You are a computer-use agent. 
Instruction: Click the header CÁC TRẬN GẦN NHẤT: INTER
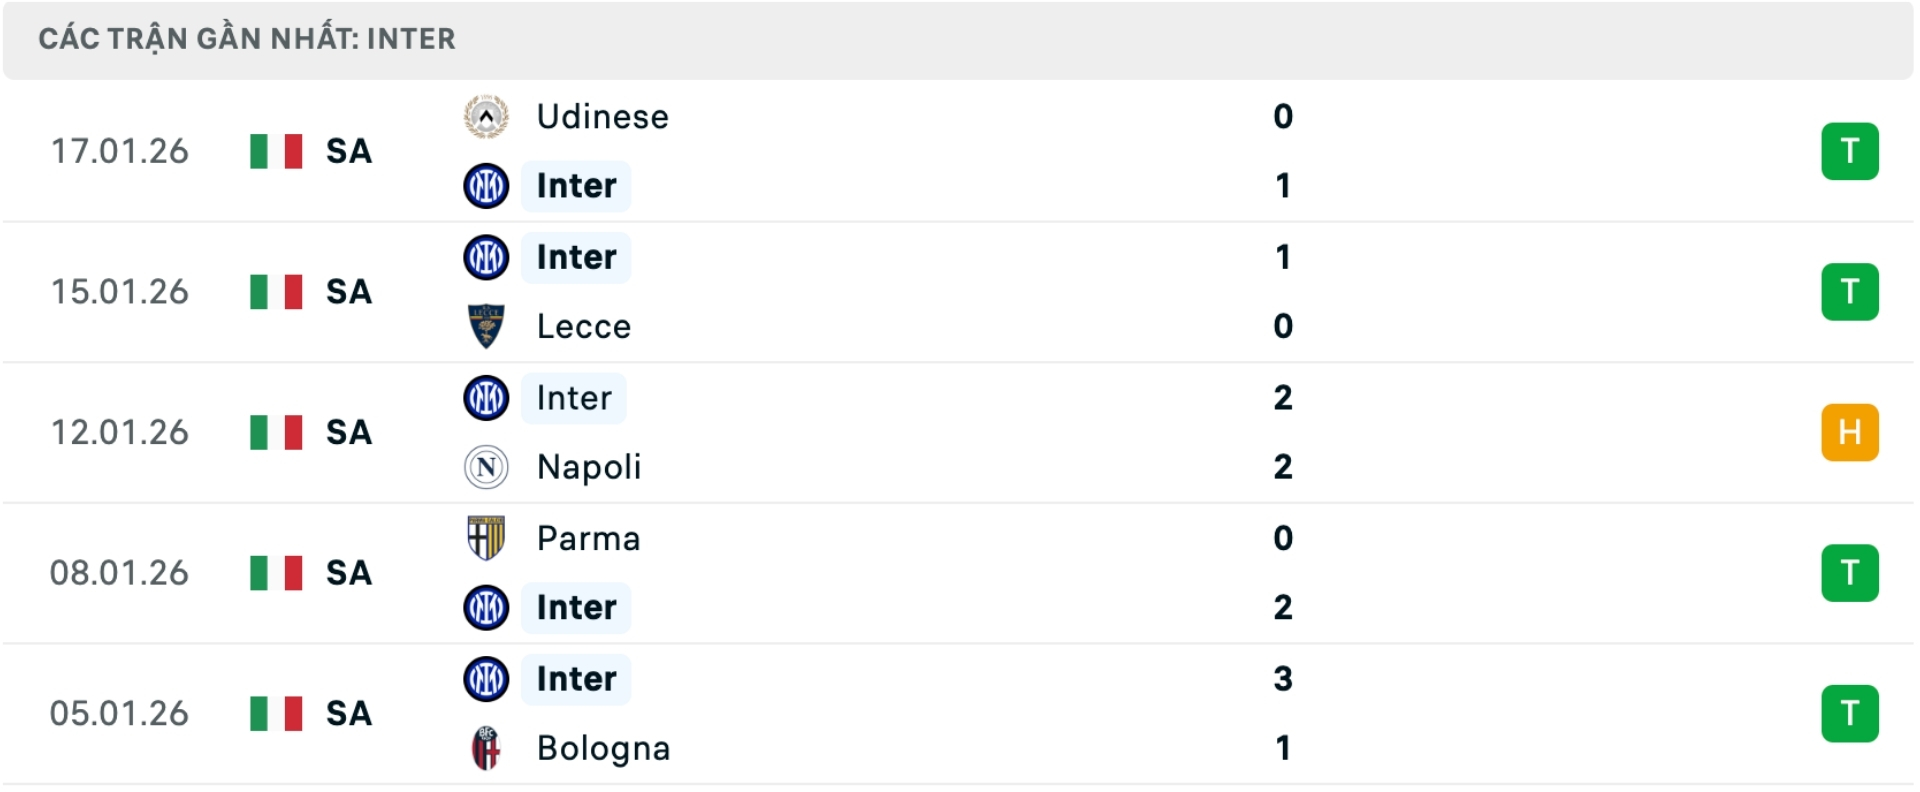pyautogui.click(x=246, y=39)
